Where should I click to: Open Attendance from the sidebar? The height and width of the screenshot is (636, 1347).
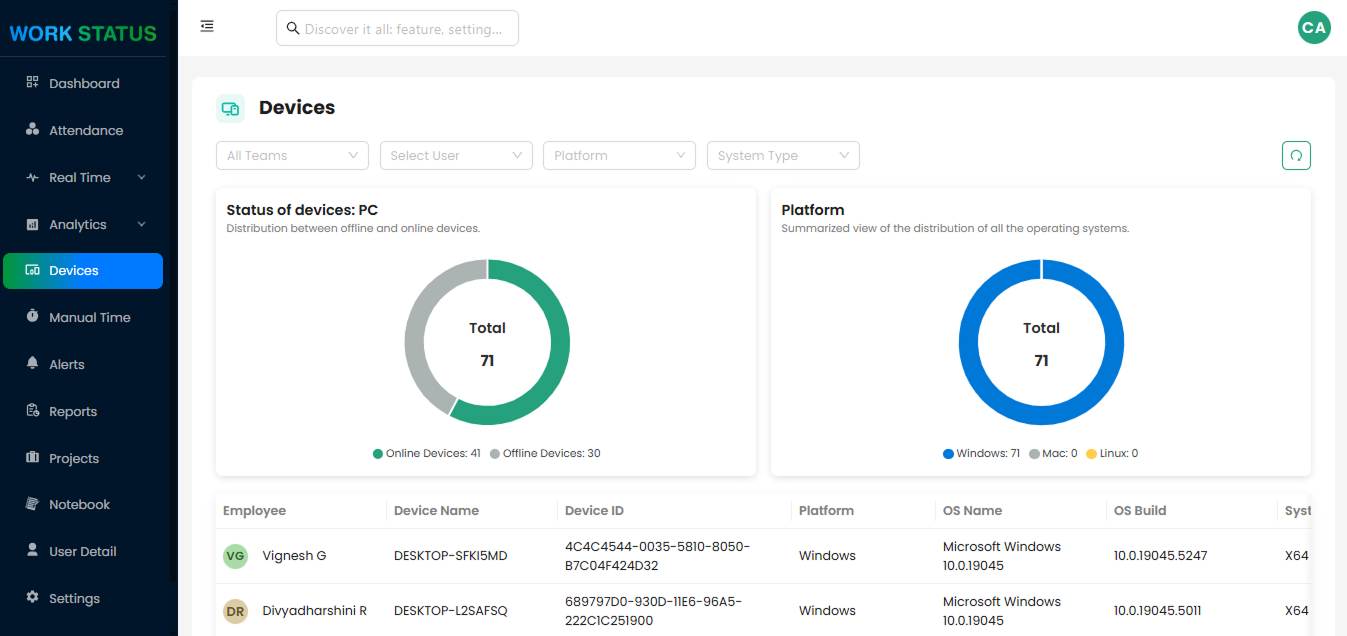click(x=83, y=130)
